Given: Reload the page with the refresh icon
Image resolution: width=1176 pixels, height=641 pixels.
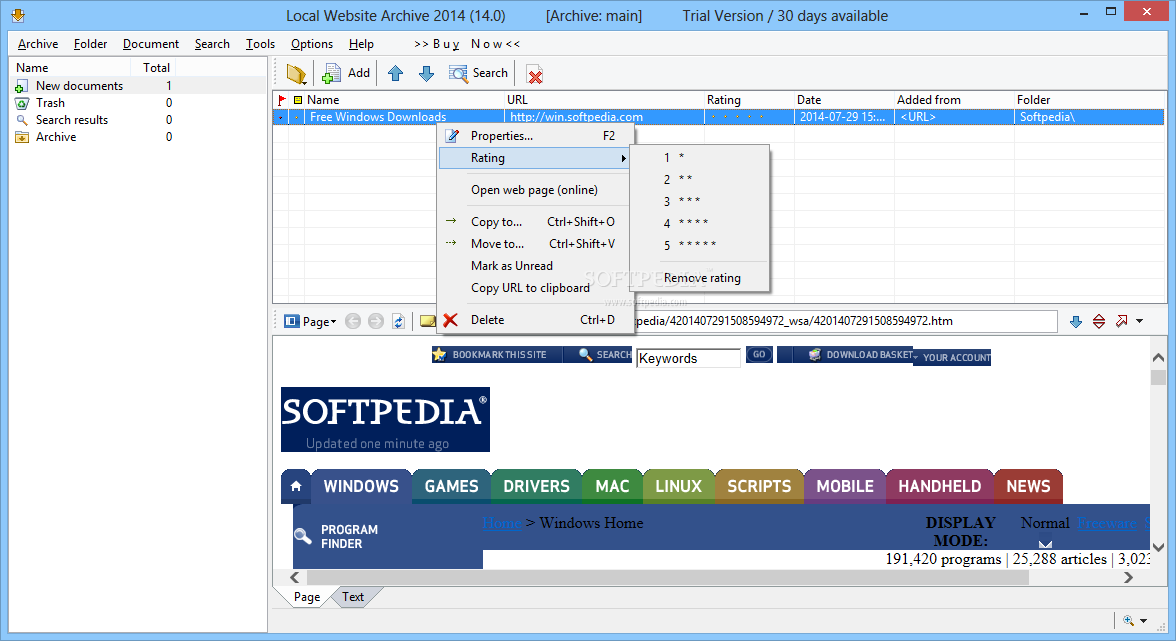Looking at the screenshot, I should [398, 322].
